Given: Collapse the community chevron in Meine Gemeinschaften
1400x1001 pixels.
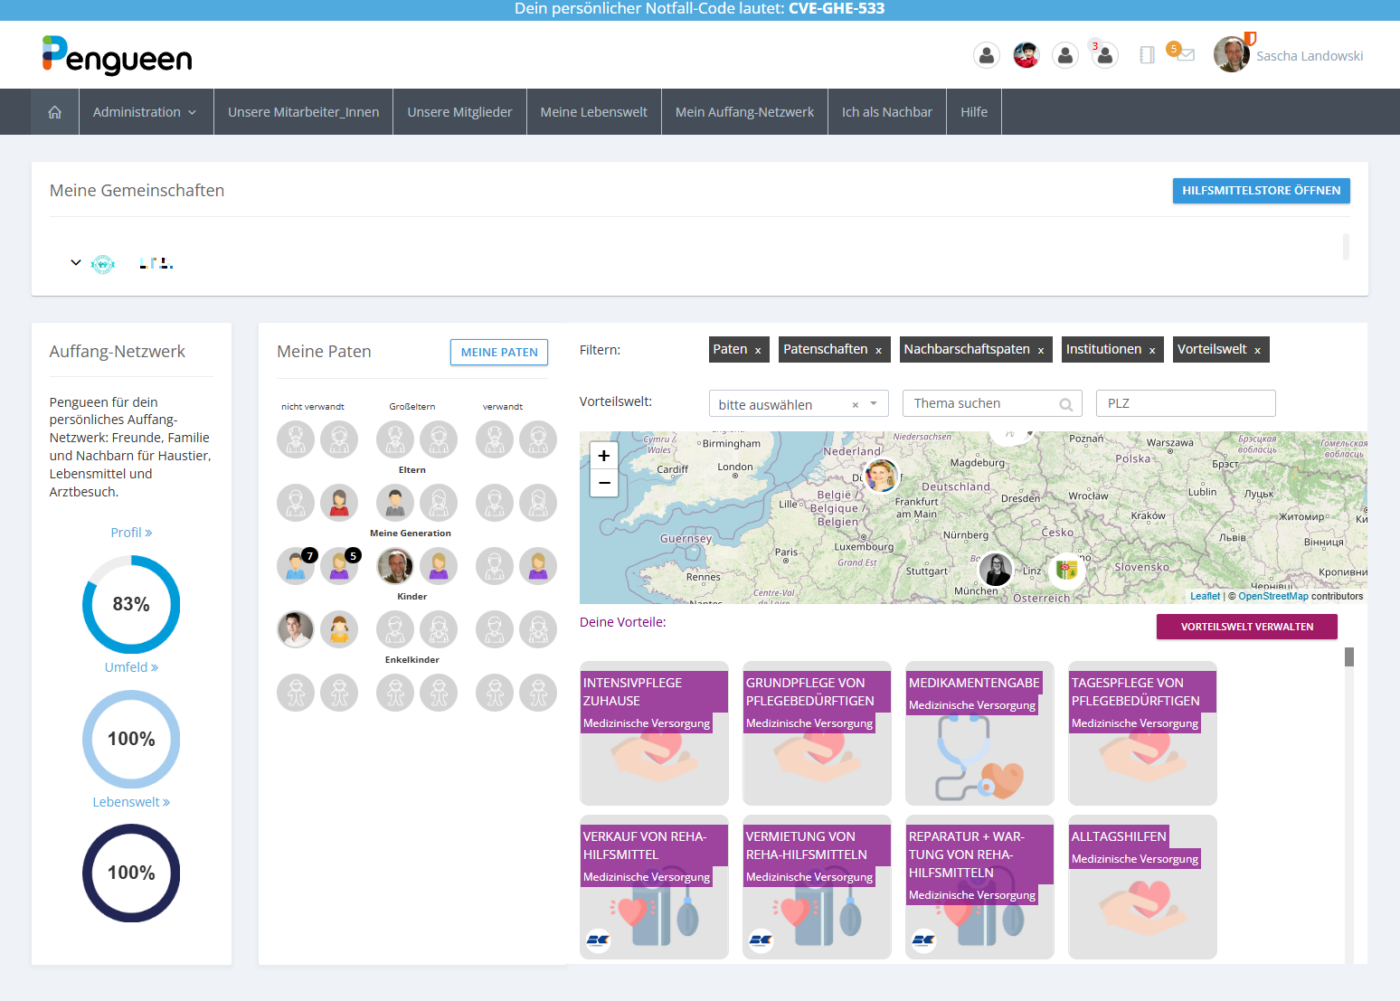Looking at the screenshot, I should pyautogui.click(x=76, y=263).
